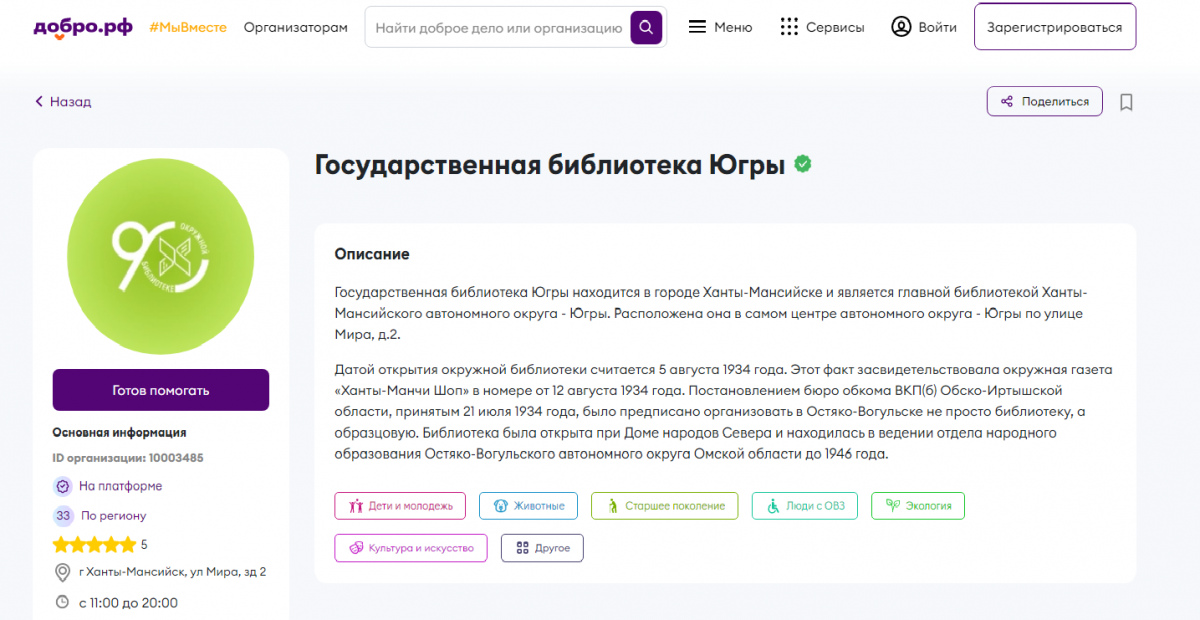The width and height of the screenshot is (1200, 620).
Task: Click the bookmark icon to save organization
Action: [1126, 102]
